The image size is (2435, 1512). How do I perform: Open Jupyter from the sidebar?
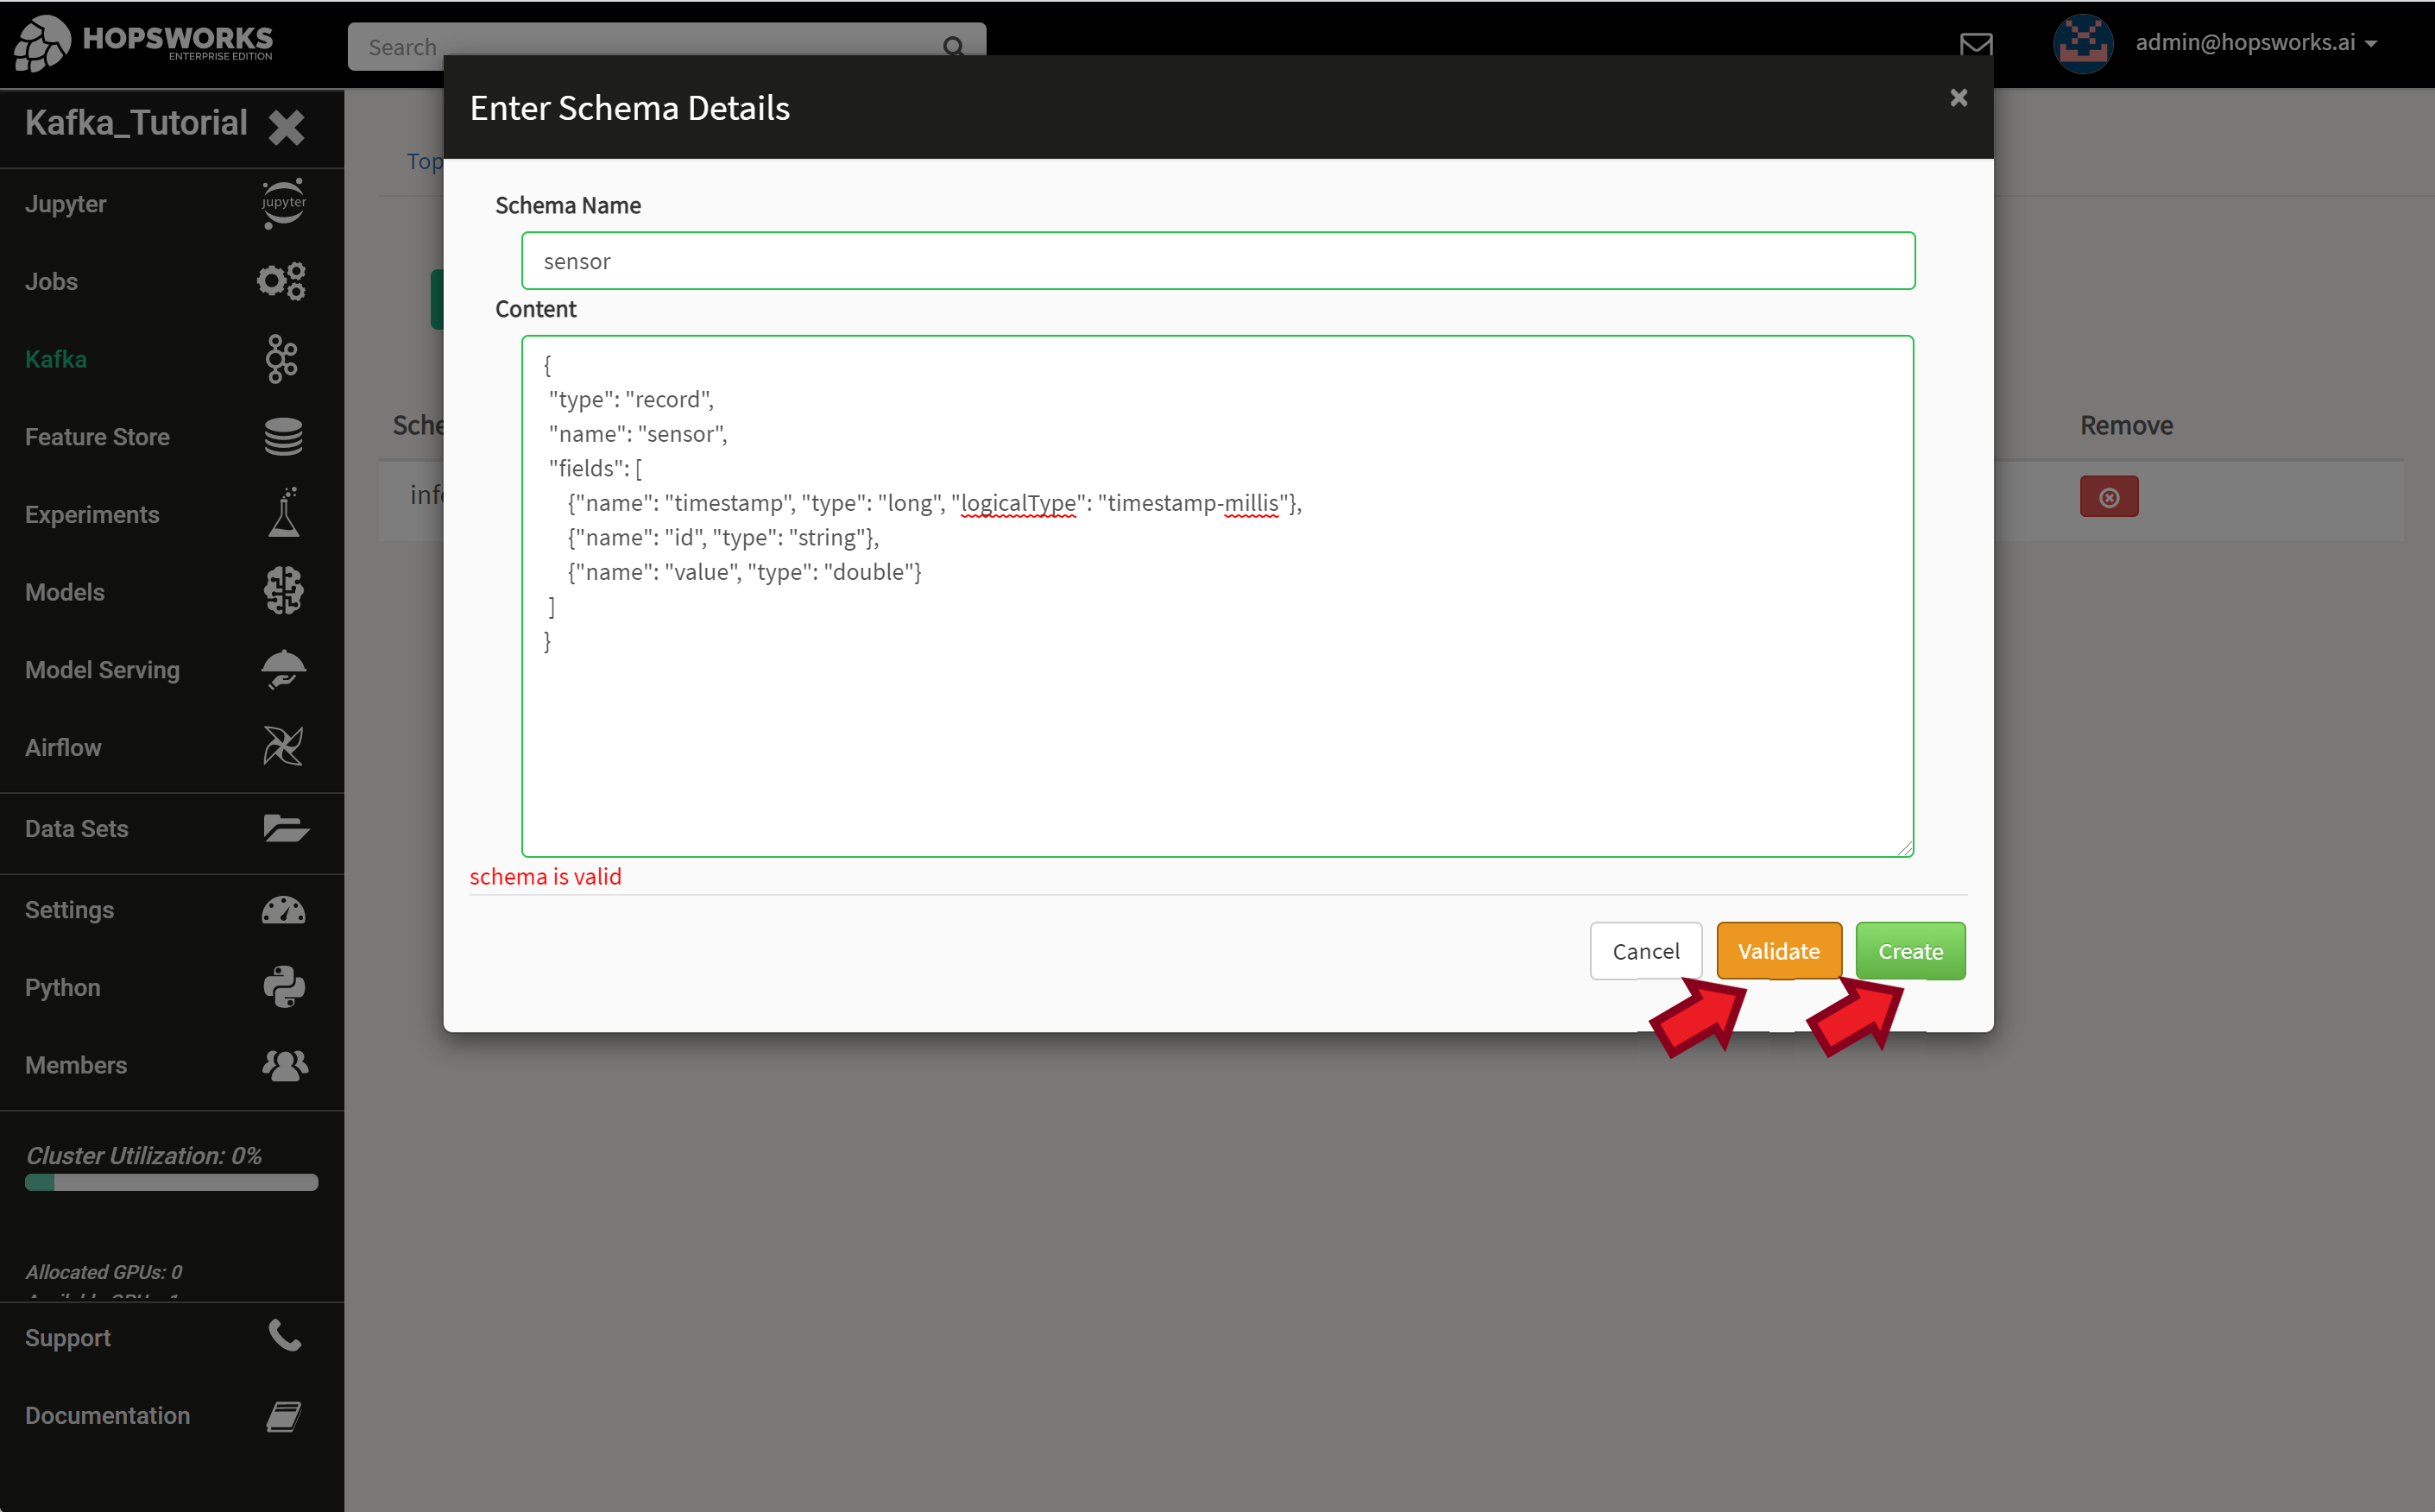[x=283, y=203]
